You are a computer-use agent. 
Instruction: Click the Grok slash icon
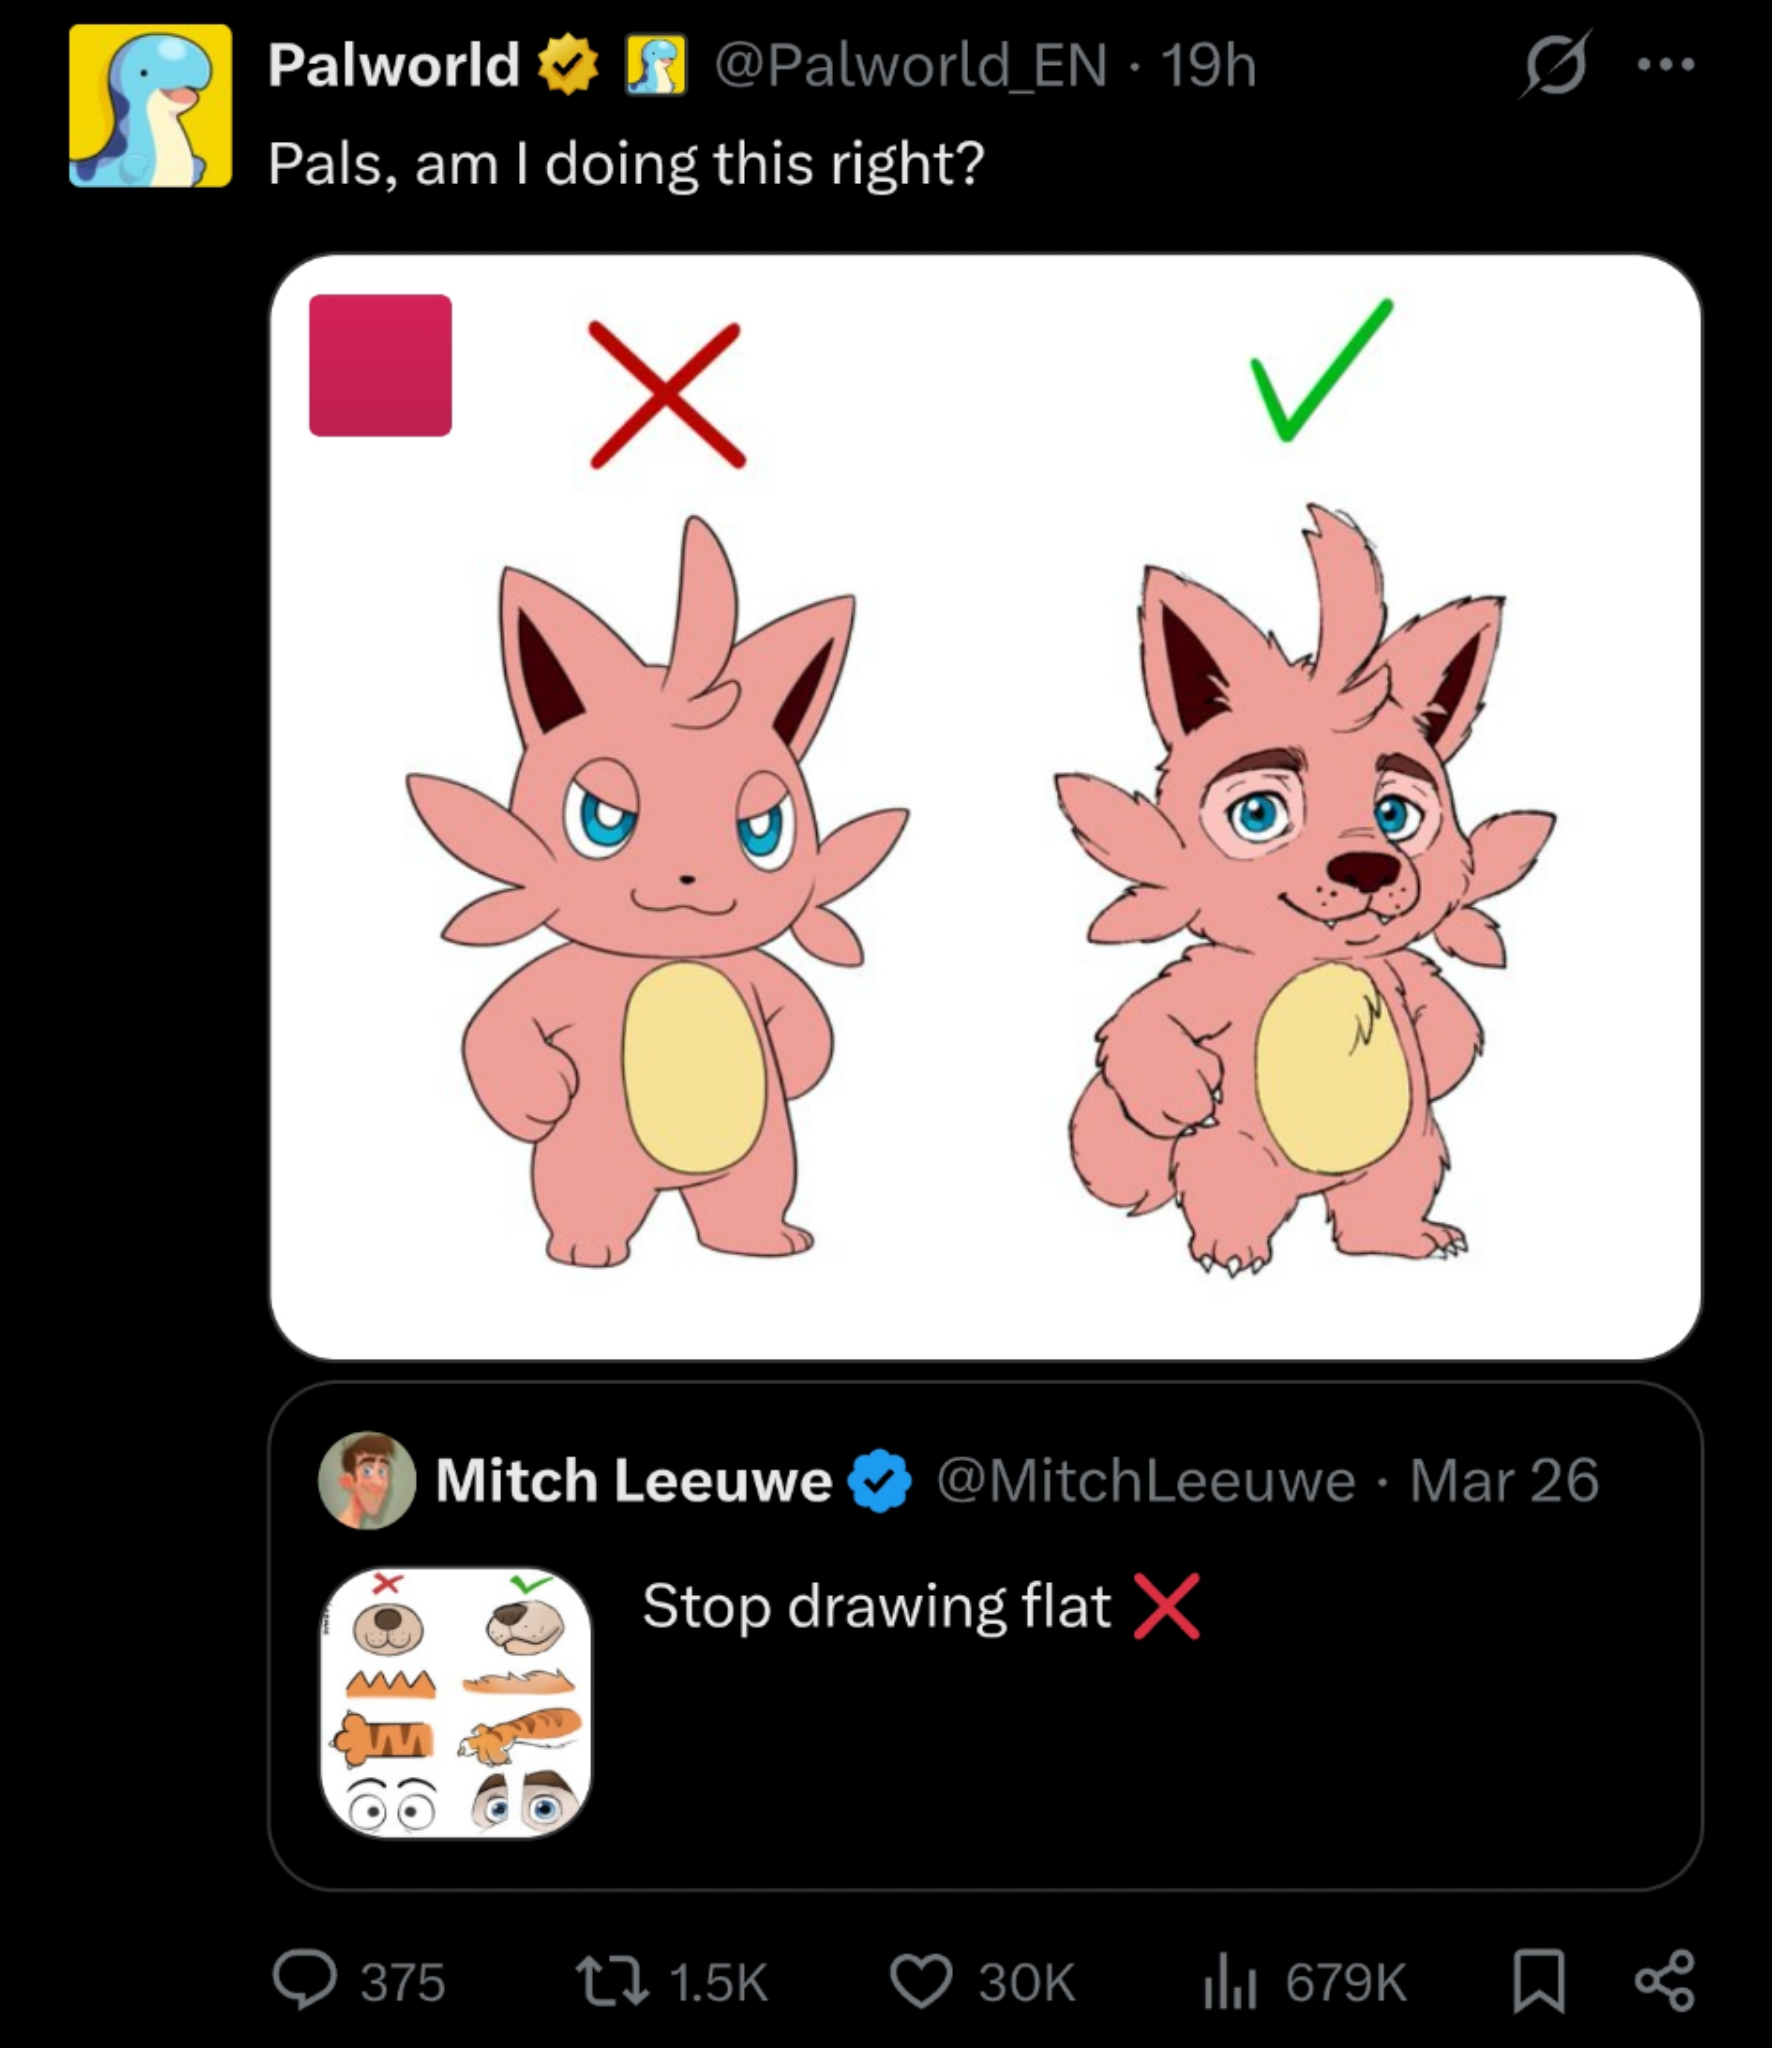(x=1554, y=66)
